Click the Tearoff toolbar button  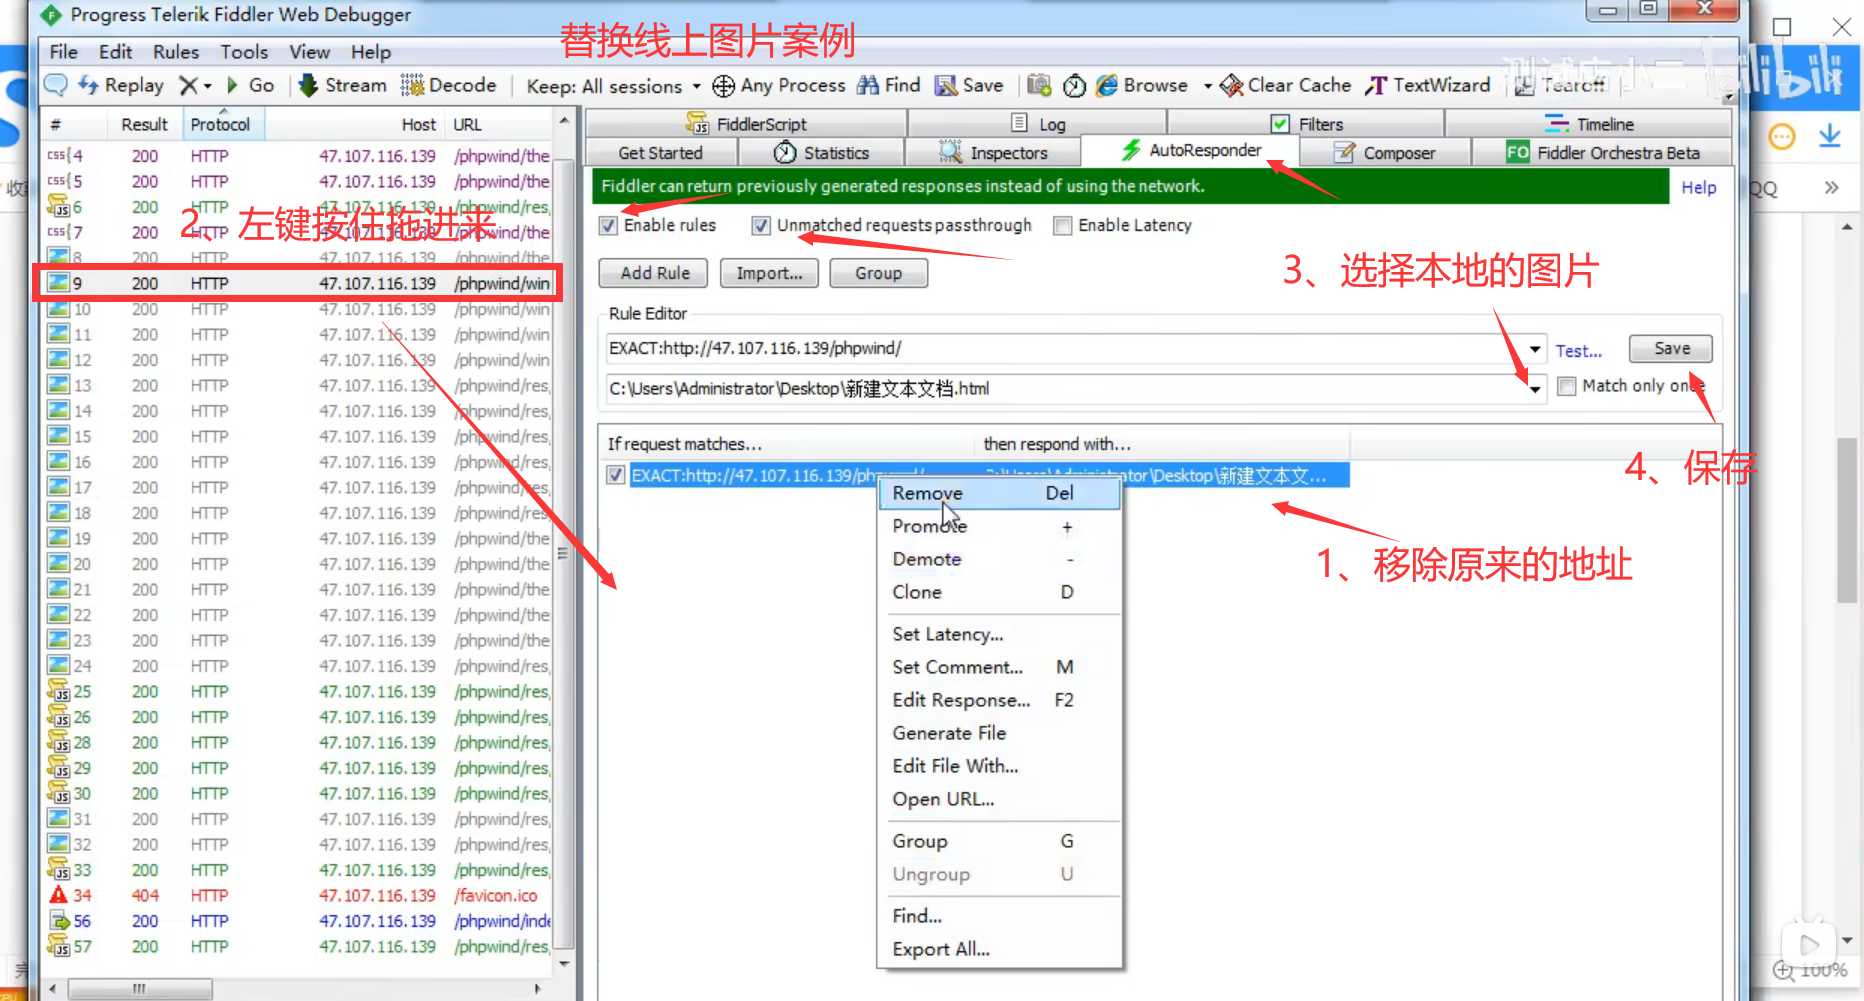[x=1560, y=85]
